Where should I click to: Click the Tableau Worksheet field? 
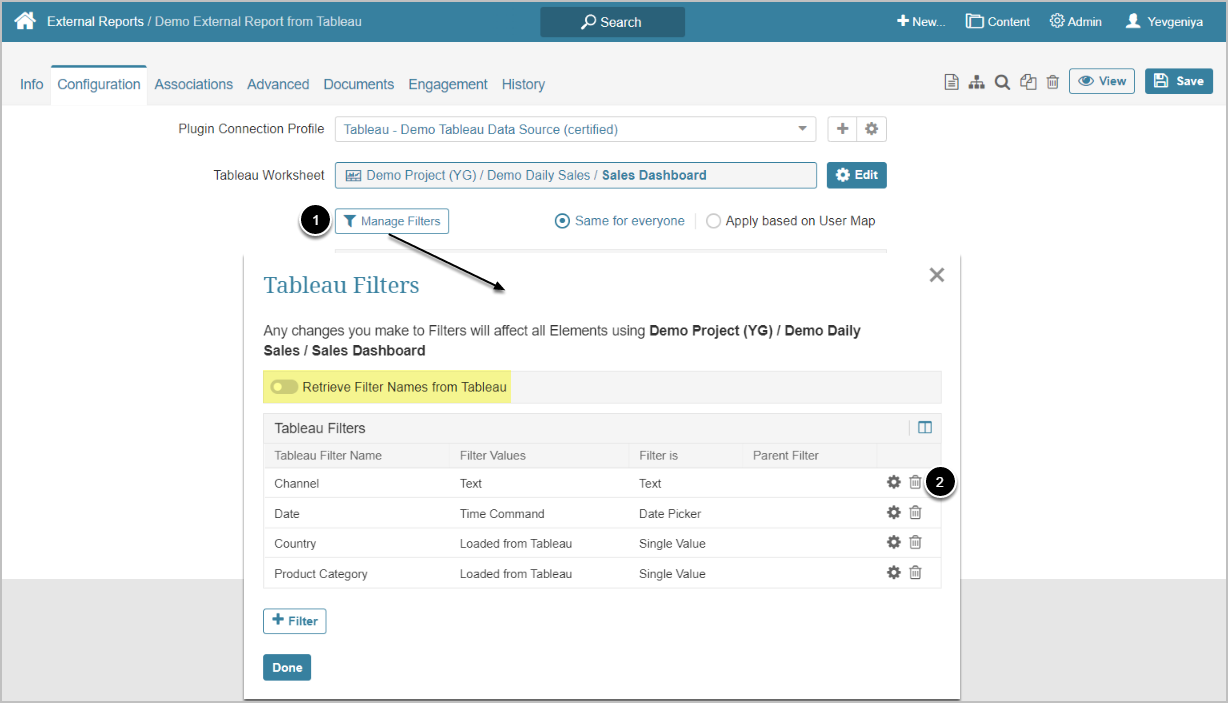coord(575,175)
